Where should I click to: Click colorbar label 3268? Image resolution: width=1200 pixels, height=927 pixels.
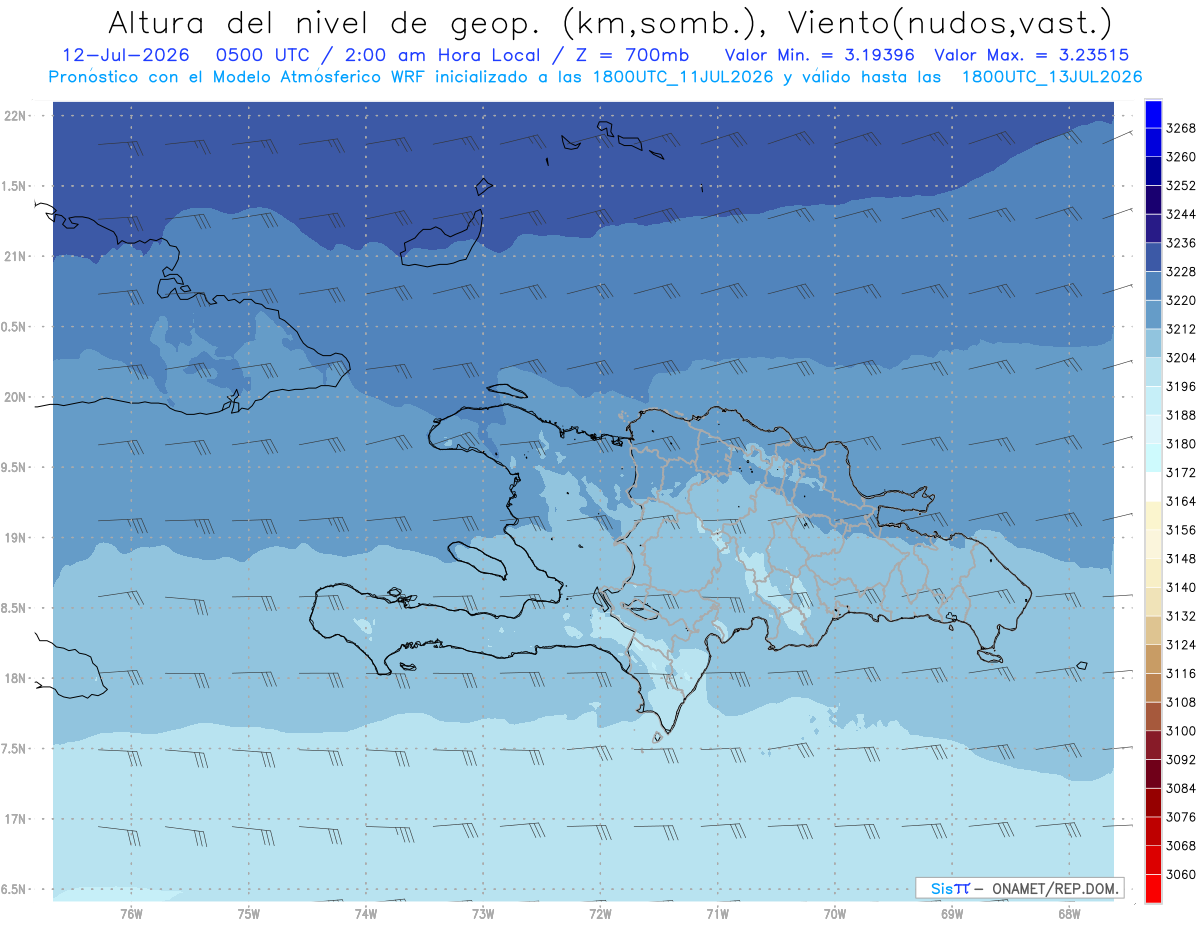1181,128
